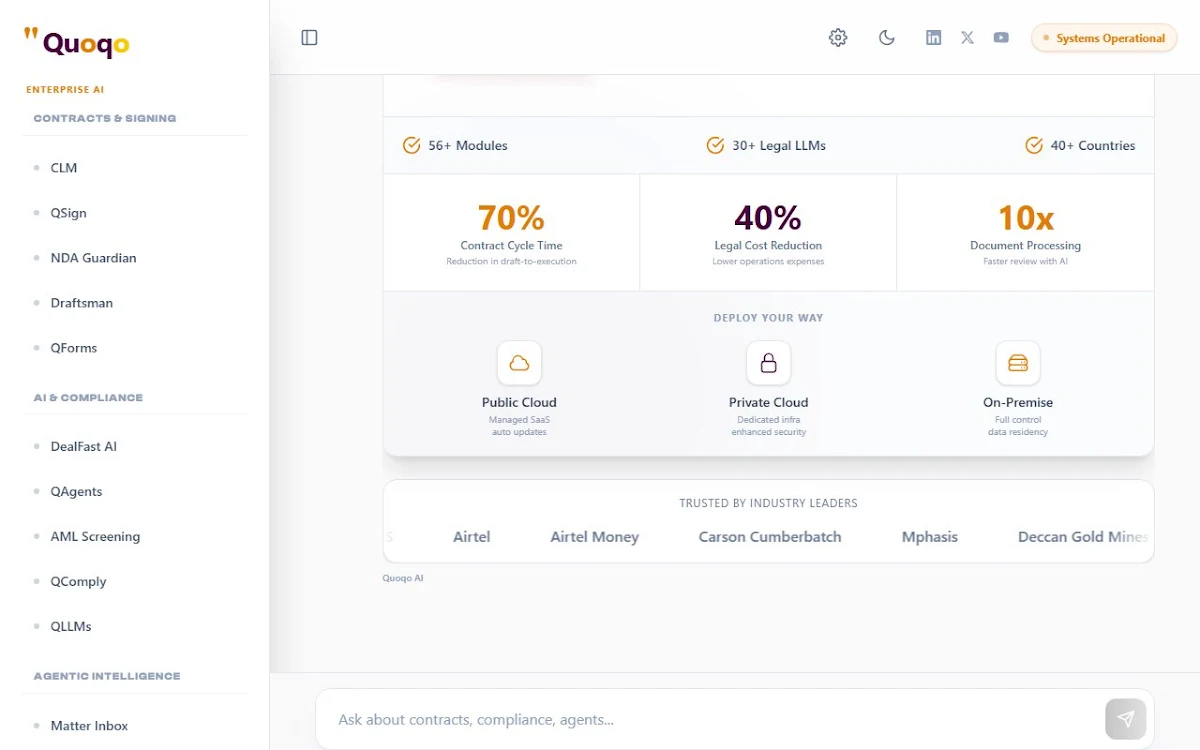Open the YouTube channel icon

point(1001,38)
